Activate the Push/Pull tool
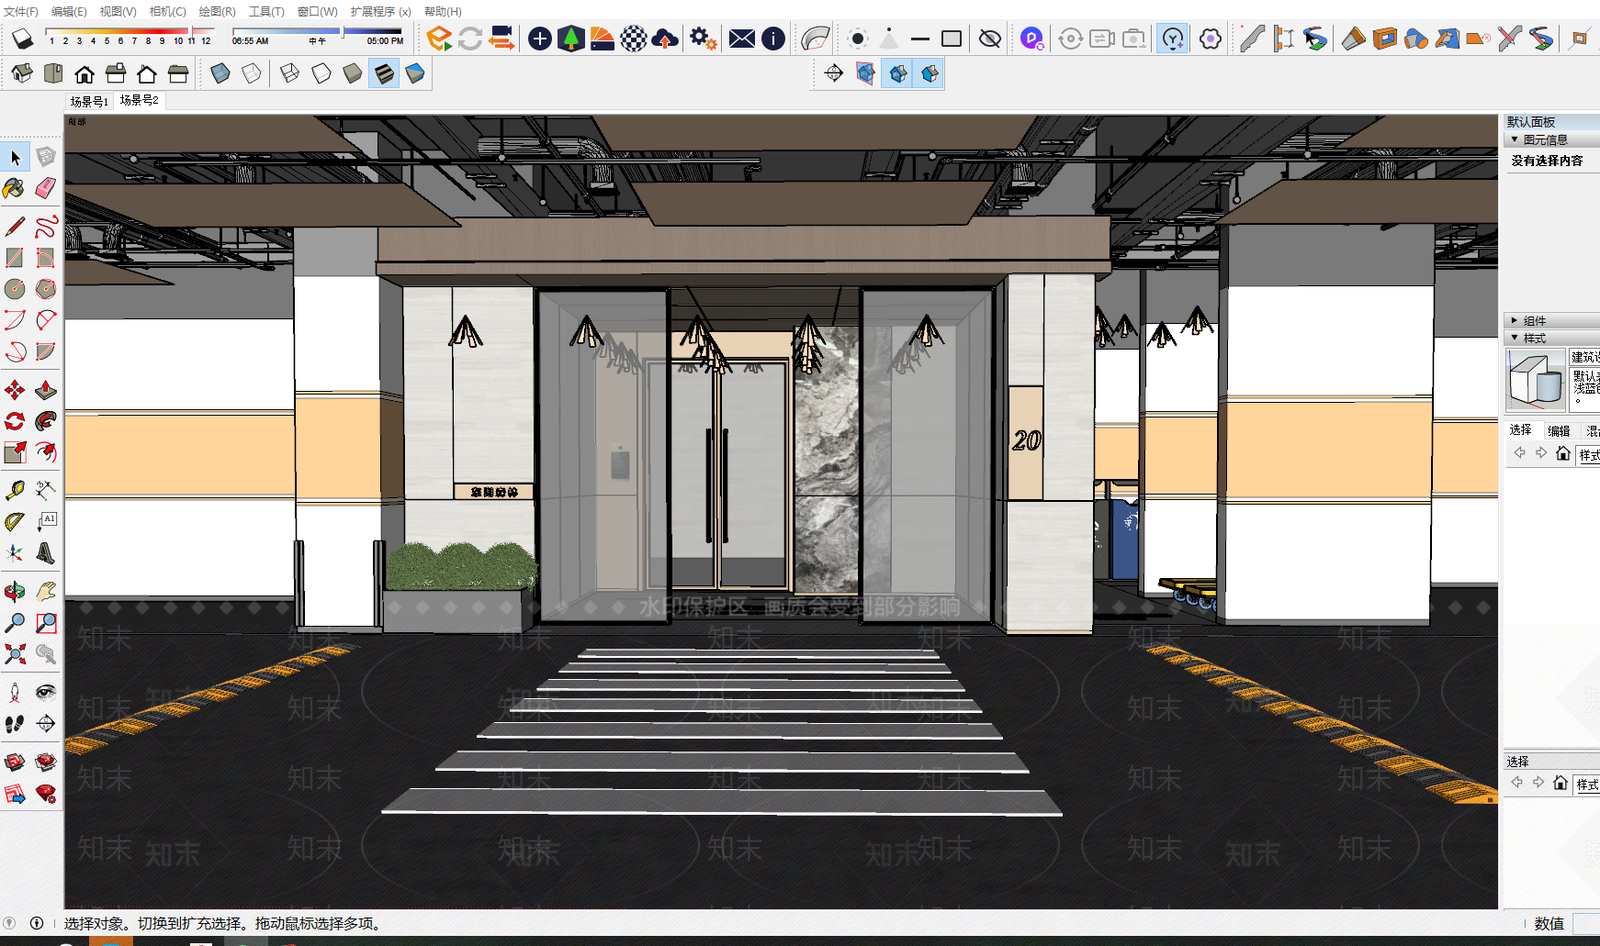Screen dimensions: 1600x946 46,390
